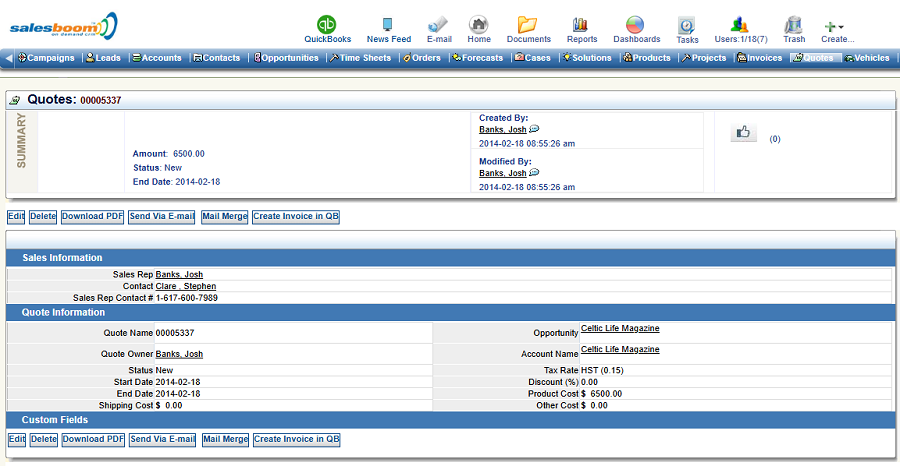Open the QuickBooks icon in top toolbar
The height and width of the screenshot is (466, 900).
[327, 25]
